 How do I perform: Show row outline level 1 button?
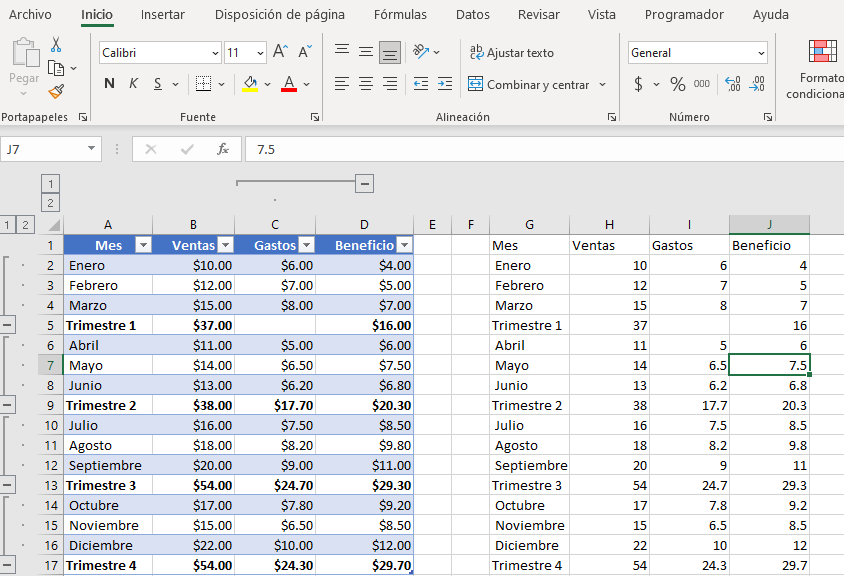pyautogui.click(x=8, y=225)
